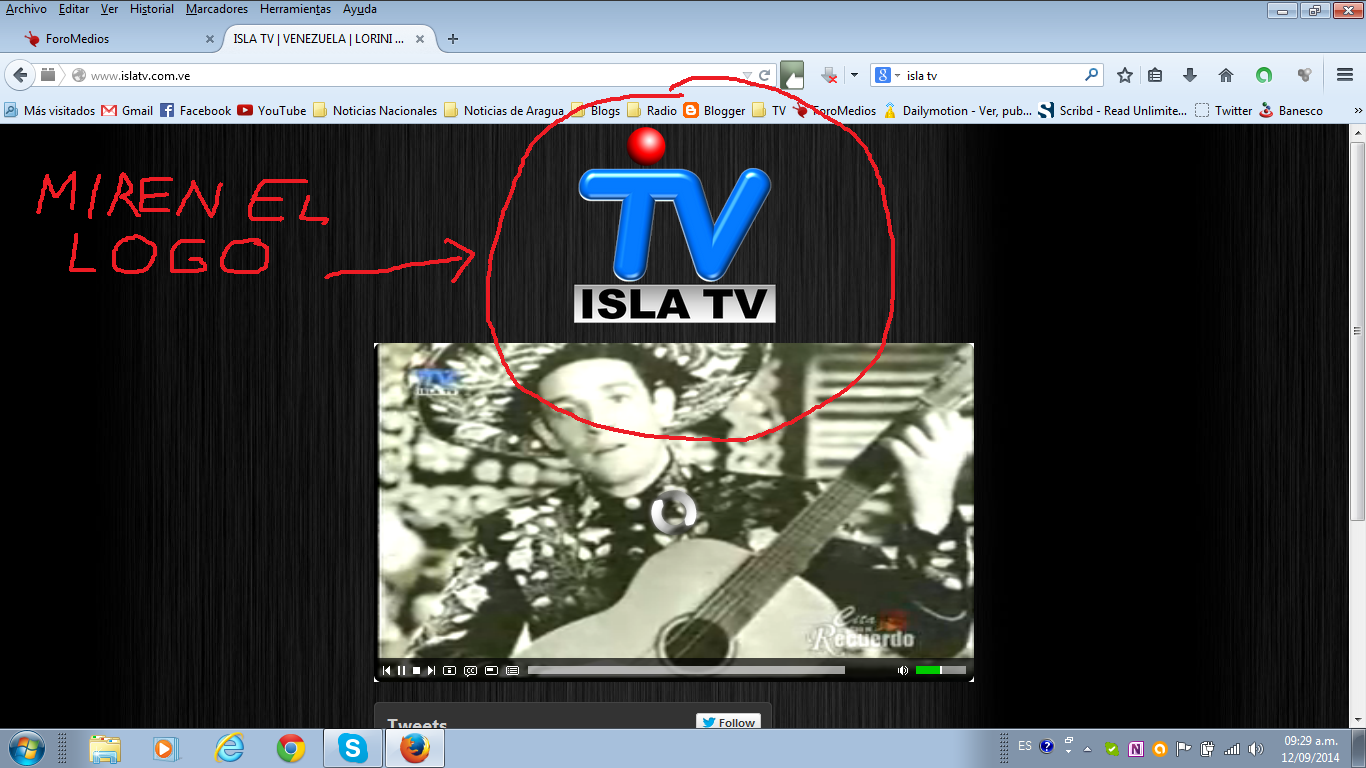Image resolution: width=1366 pixels, height=768 pixels.
Task: Close the ForoMedios tab
Action: [210, 39]
